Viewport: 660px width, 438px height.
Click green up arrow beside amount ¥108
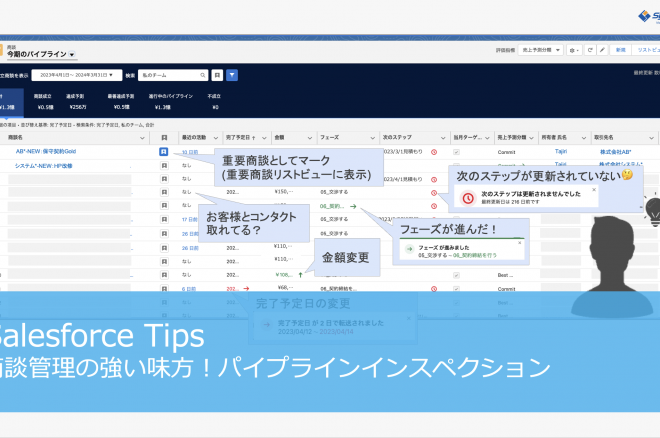click(x=301, y=275)
